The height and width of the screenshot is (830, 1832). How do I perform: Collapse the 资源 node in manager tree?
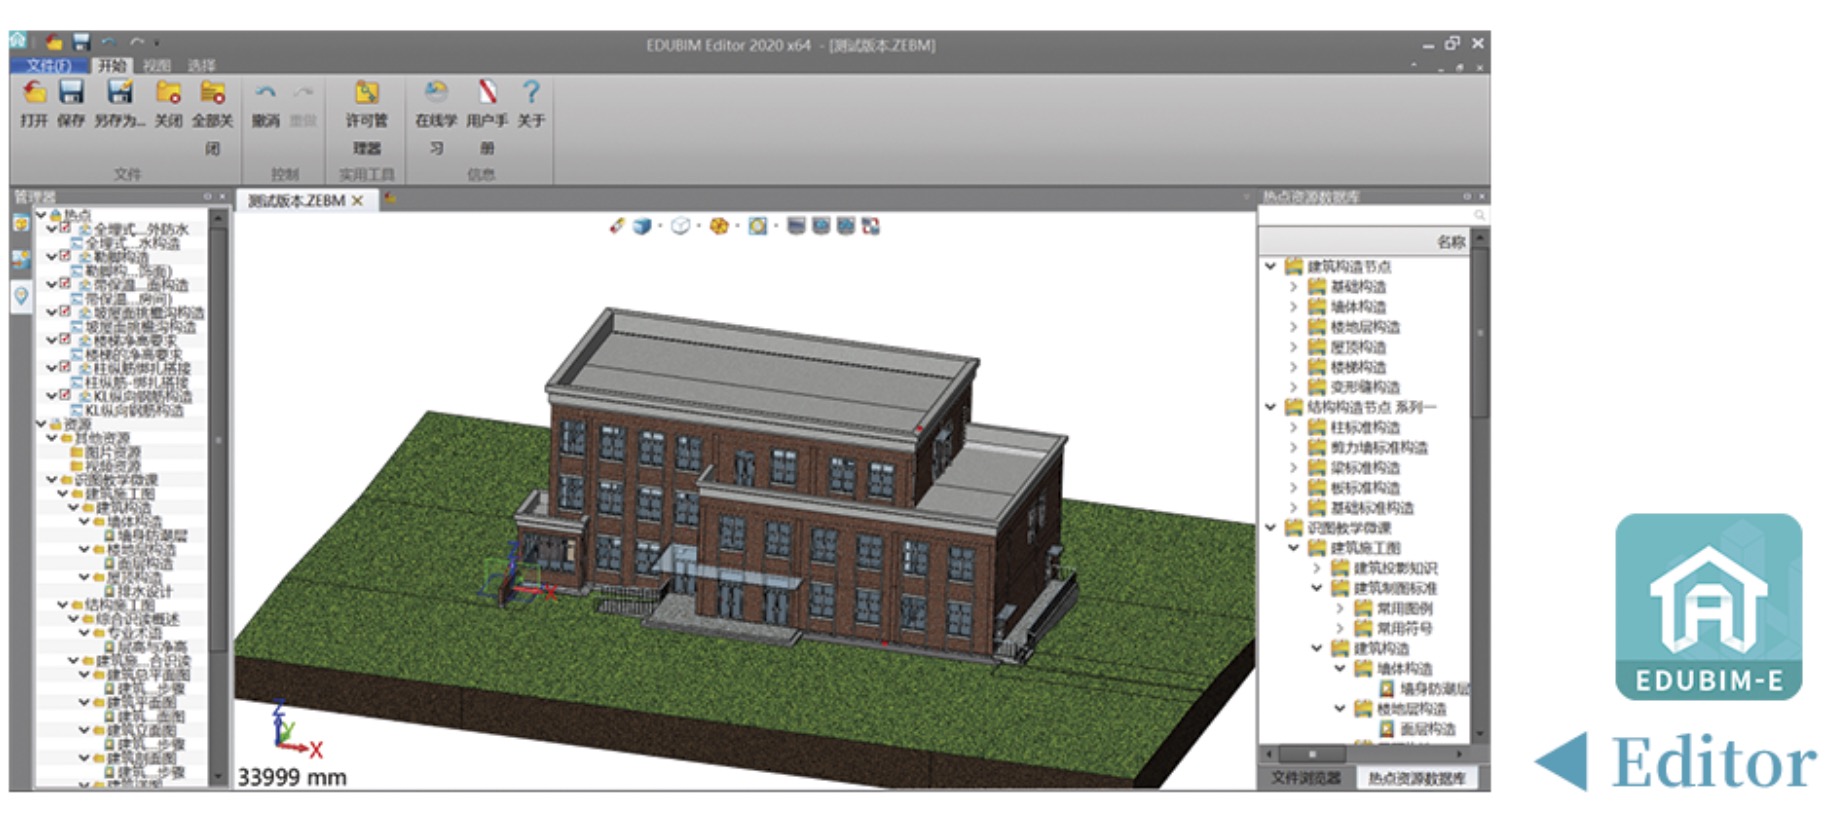41,424
